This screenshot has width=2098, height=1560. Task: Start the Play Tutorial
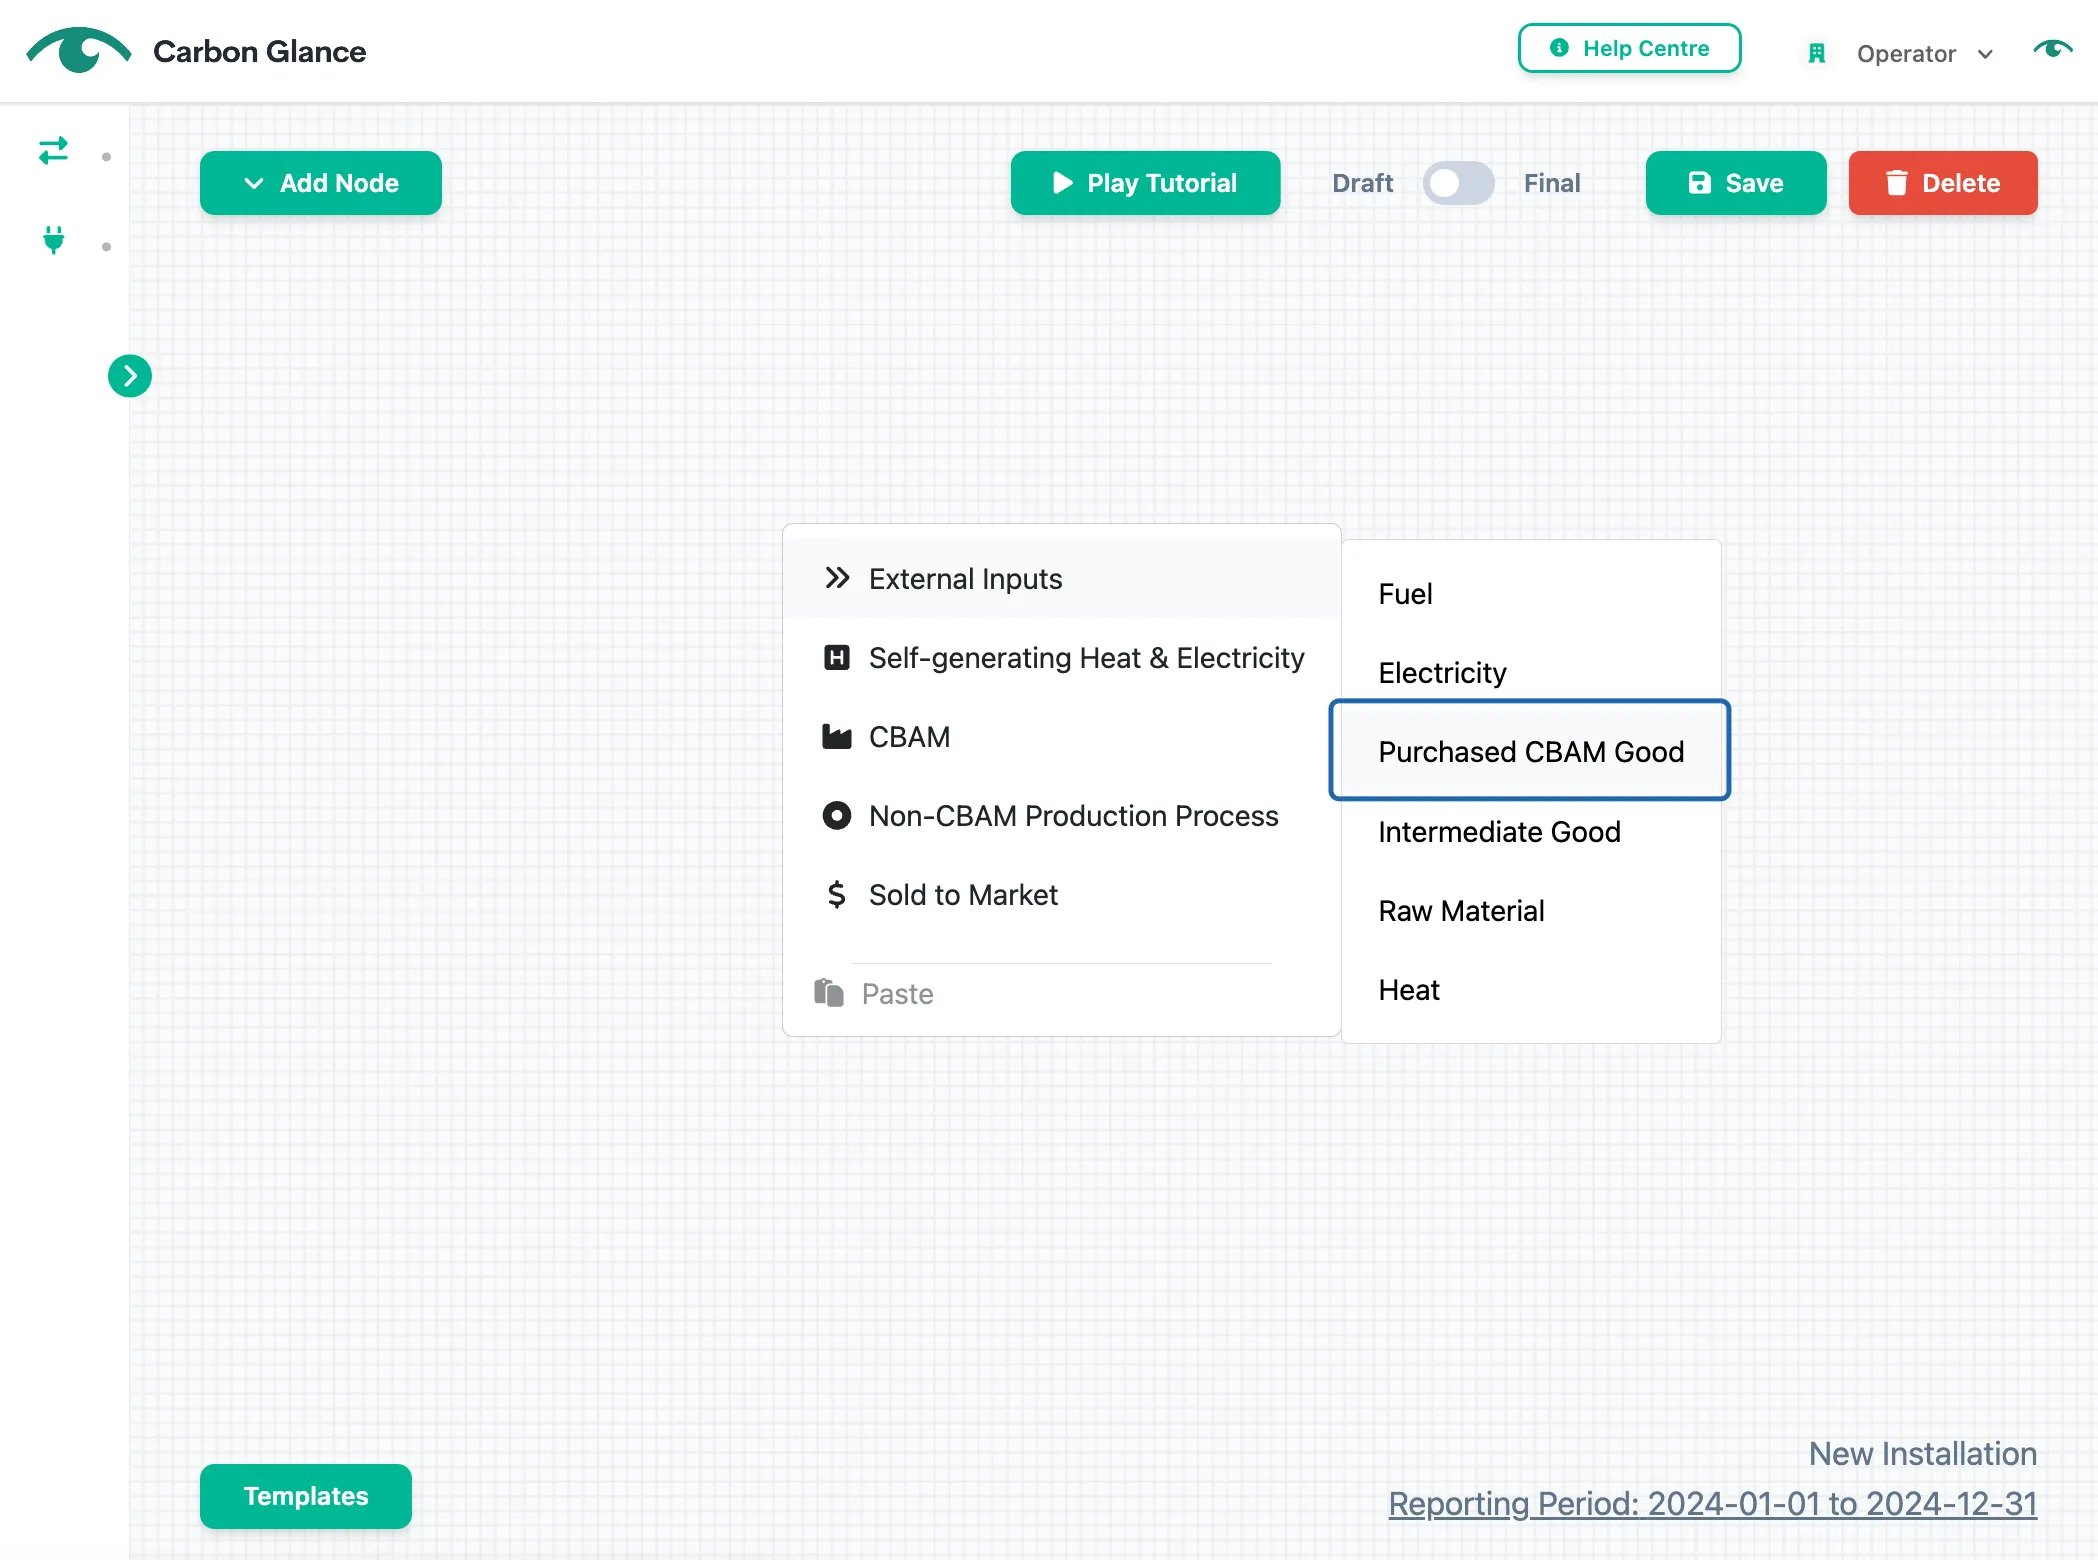[1145, 183]
